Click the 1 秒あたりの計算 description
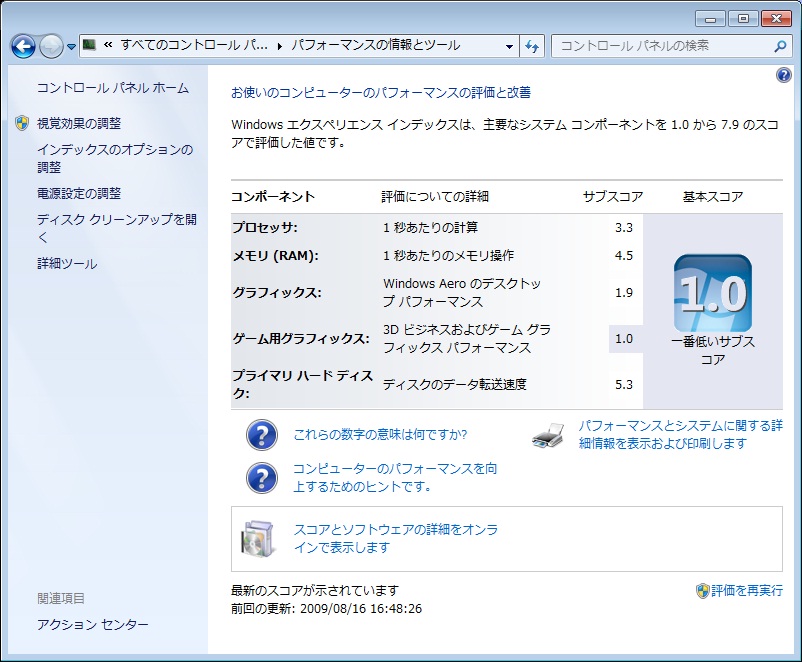The width and height of the screenshot is (802, 662). [430, 228]
